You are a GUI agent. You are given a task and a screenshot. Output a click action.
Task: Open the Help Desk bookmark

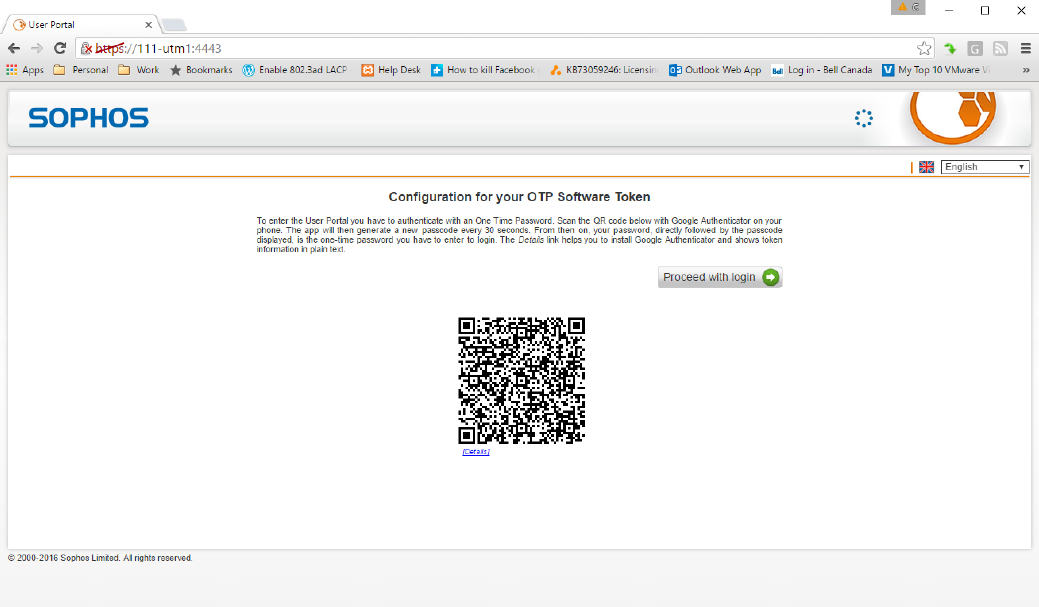click(391, 70)
